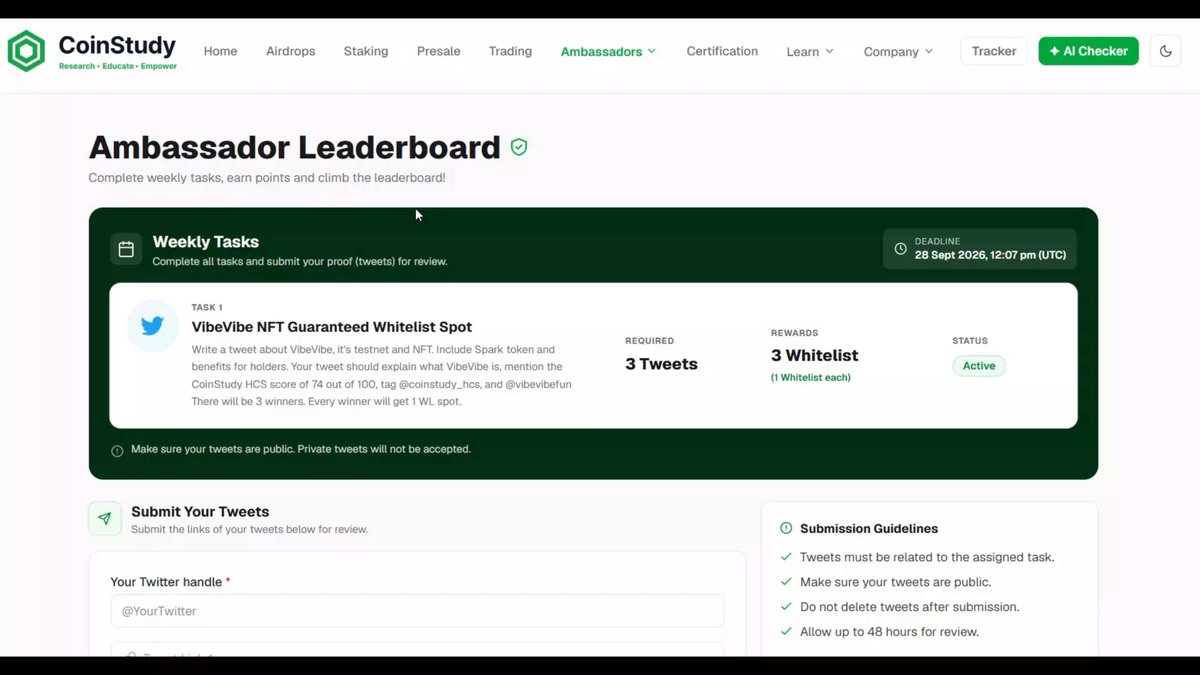Click the Tracker button
Image resolution: width=1200 pixels, height=675 pixels.
(x=994, y=51)
